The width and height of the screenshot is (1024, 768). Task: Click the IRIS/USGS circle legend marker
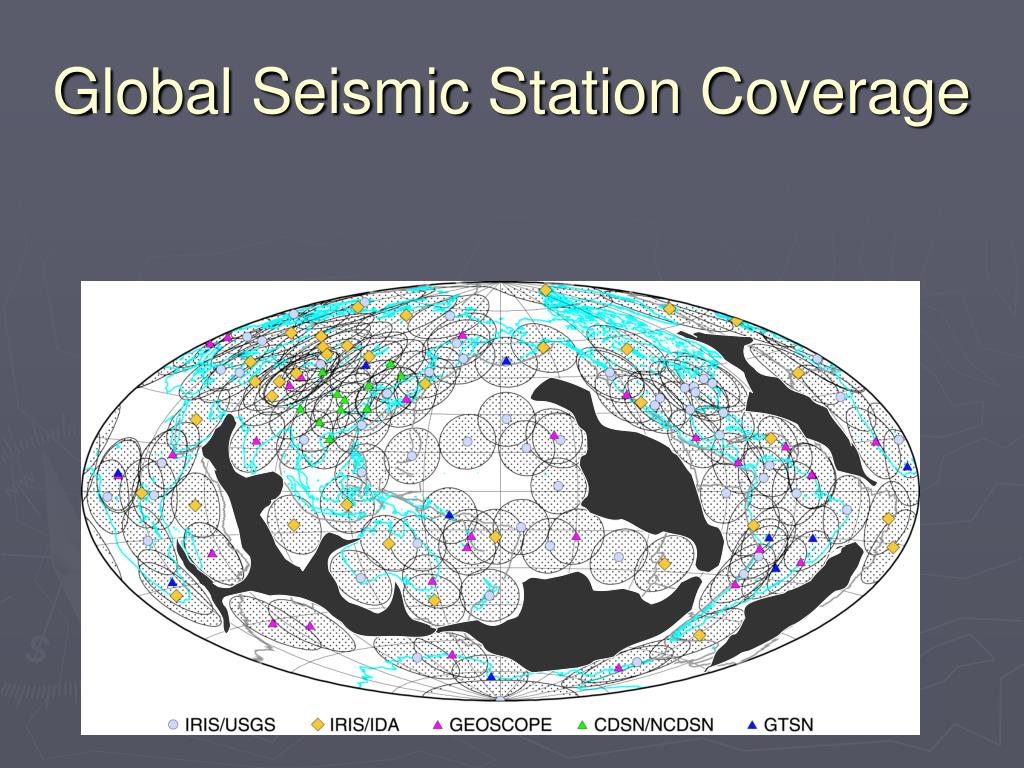click(x=173, y=725)
